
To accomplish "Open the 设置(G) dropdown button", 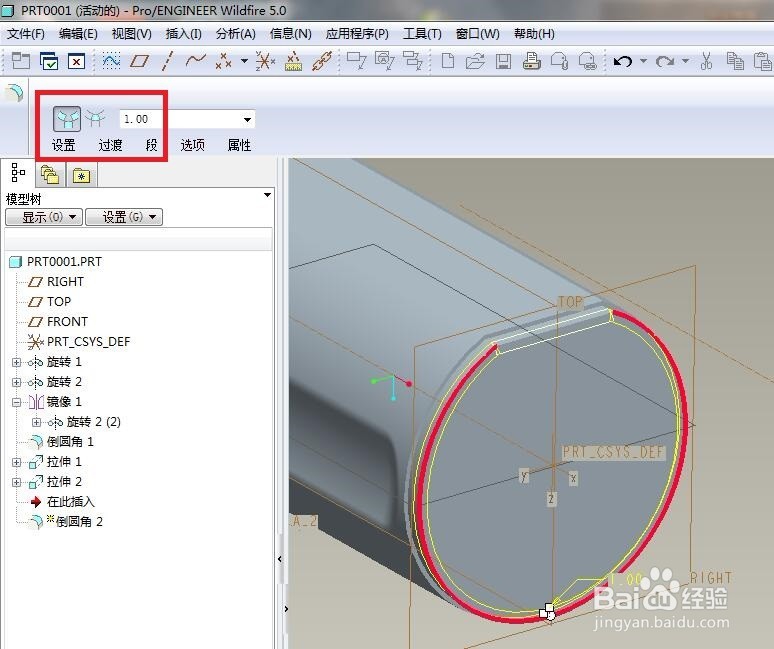I will click(123, 217).
